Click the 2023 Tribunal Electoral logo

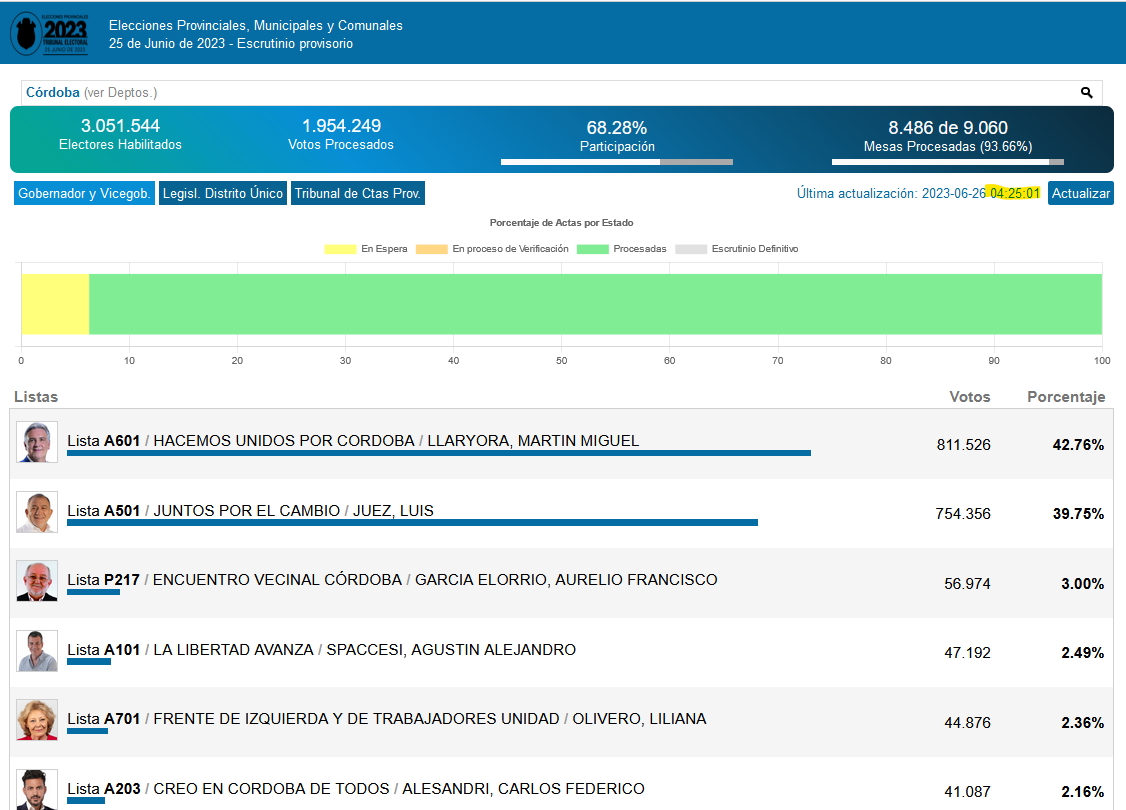pyautogui.click(x=50, y=33)
